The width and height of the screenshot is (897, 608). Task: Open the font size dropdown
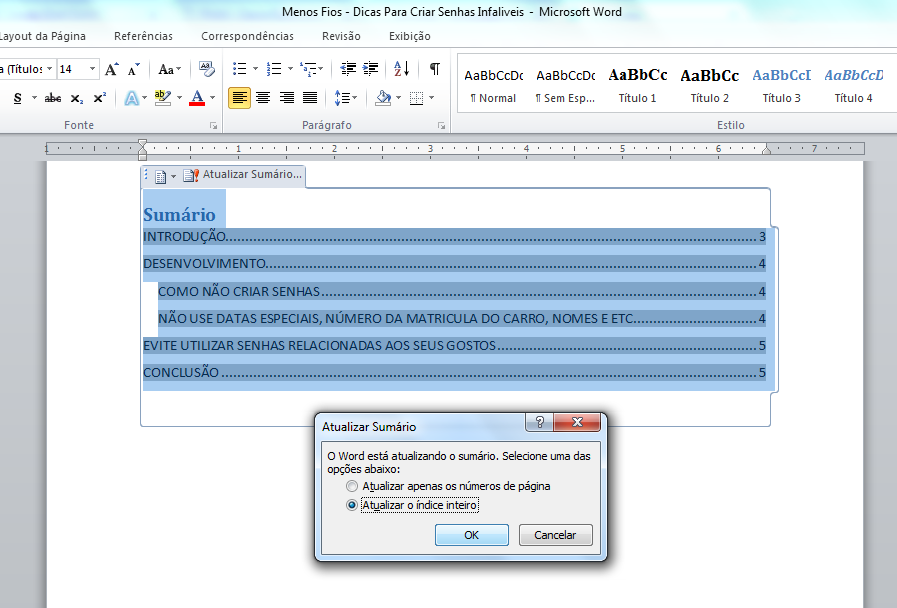click(x=92, y=68)
